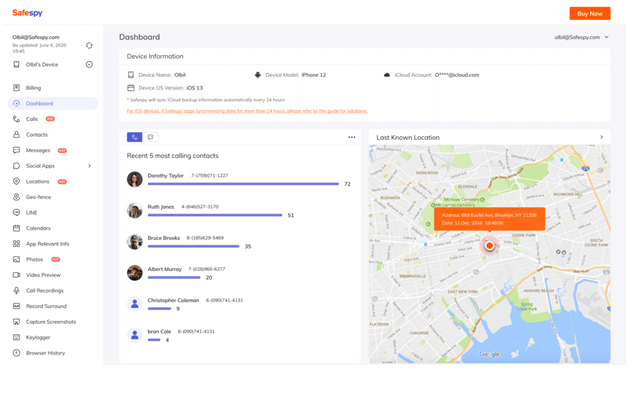This screenshot has height=415, width=628.
Task: Click Dorothy Taylor's call count bar
Action: 243,184
